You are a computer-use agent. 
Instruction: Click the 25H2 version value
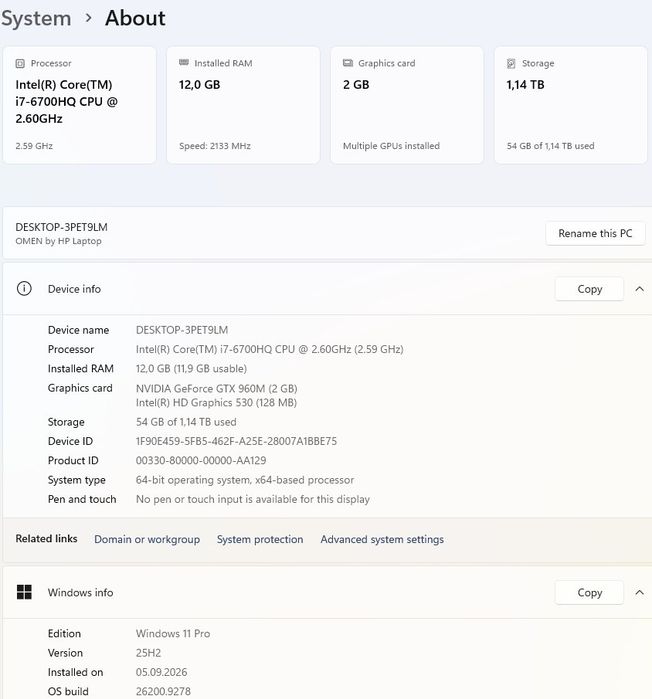[148, 653]
